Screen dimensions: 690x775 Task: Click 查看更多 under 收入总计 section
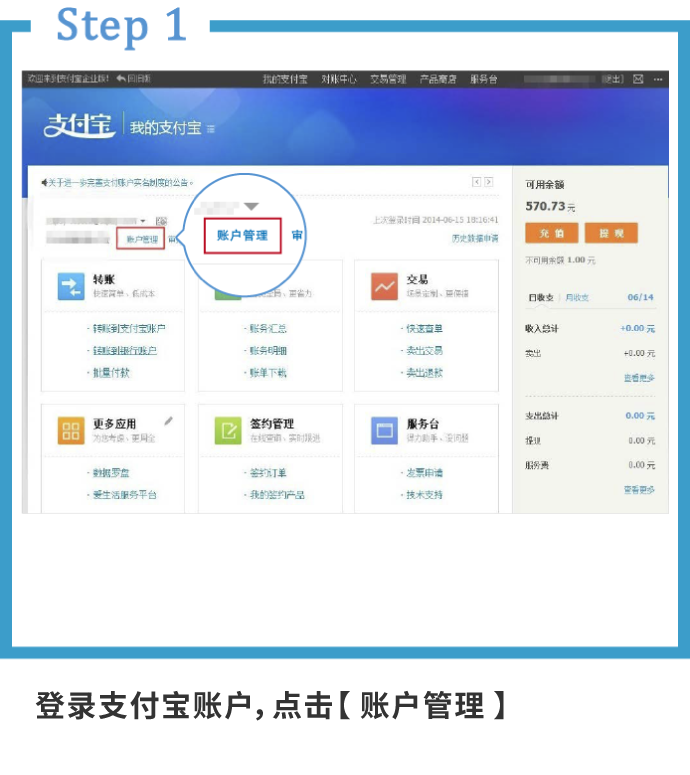(639, 378)
